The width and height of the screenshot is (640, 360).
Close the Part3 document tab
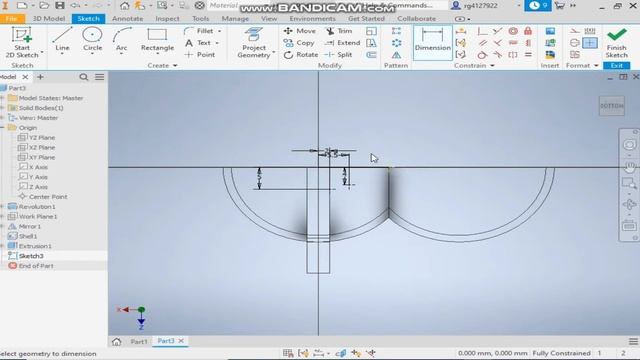[x=181, y=341]
